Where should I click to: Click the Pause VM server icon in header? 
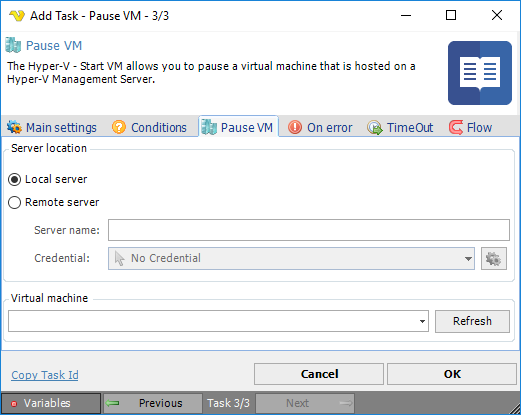click(x=13, y=45)
